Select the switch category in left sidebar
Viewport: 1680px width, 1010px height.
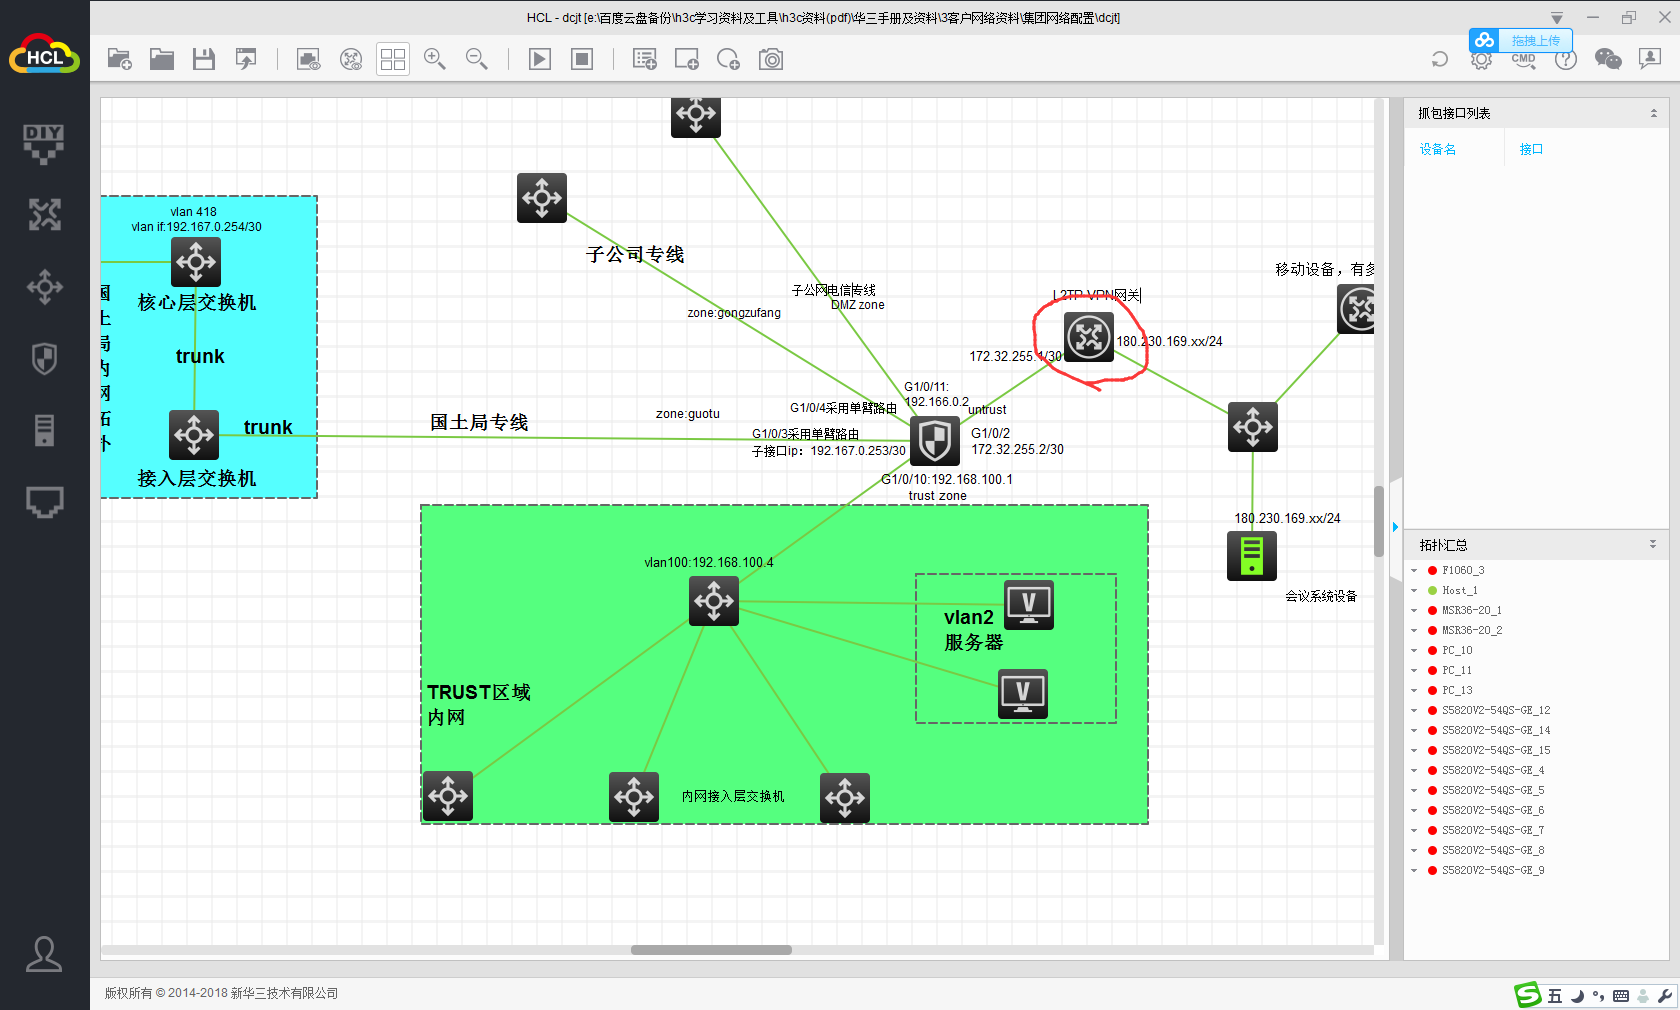(x=44, y=287)
